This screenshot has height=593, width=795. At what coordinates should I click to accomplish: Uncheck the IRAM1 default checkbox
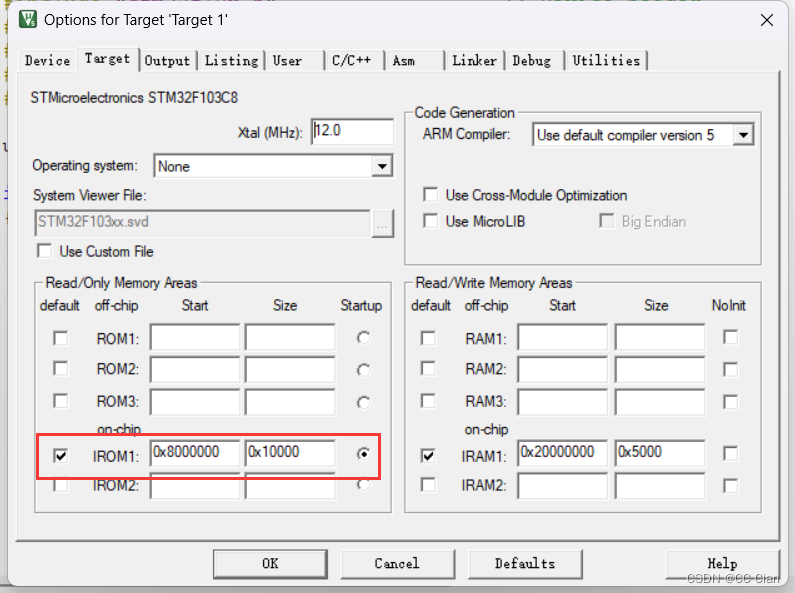(428, 456)
